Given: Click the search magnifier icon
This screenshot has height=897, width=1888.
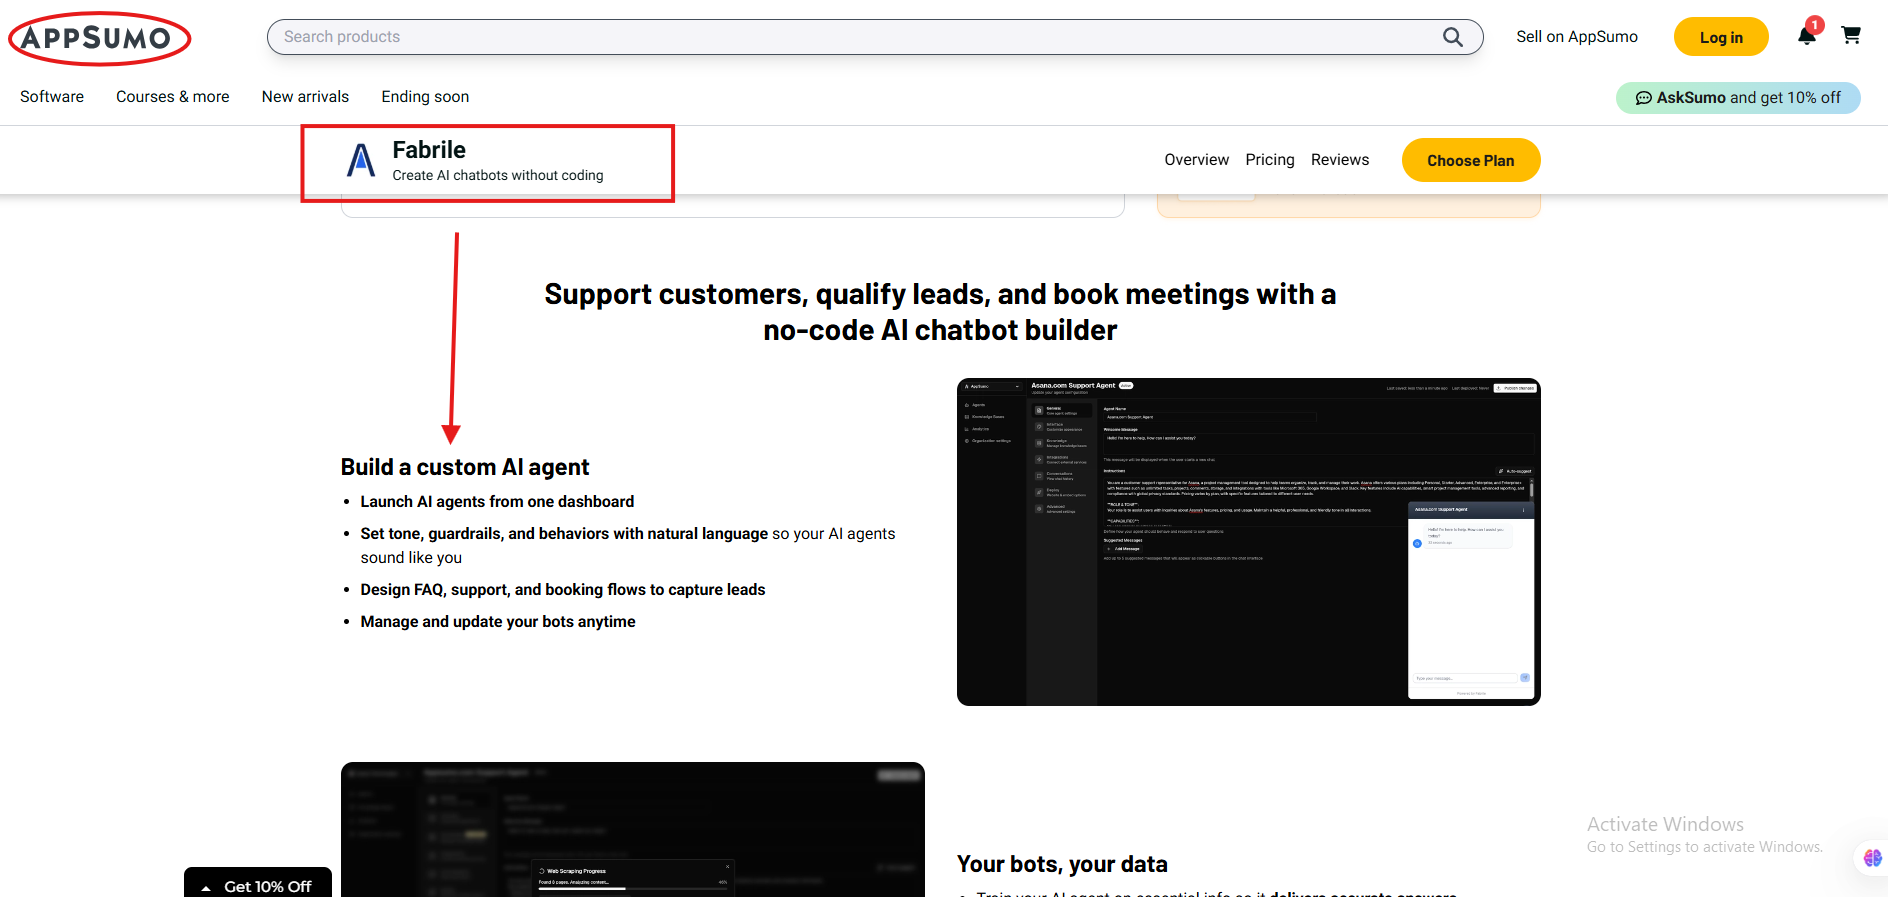Looking at the screenshot, I should coord(1453,37).
